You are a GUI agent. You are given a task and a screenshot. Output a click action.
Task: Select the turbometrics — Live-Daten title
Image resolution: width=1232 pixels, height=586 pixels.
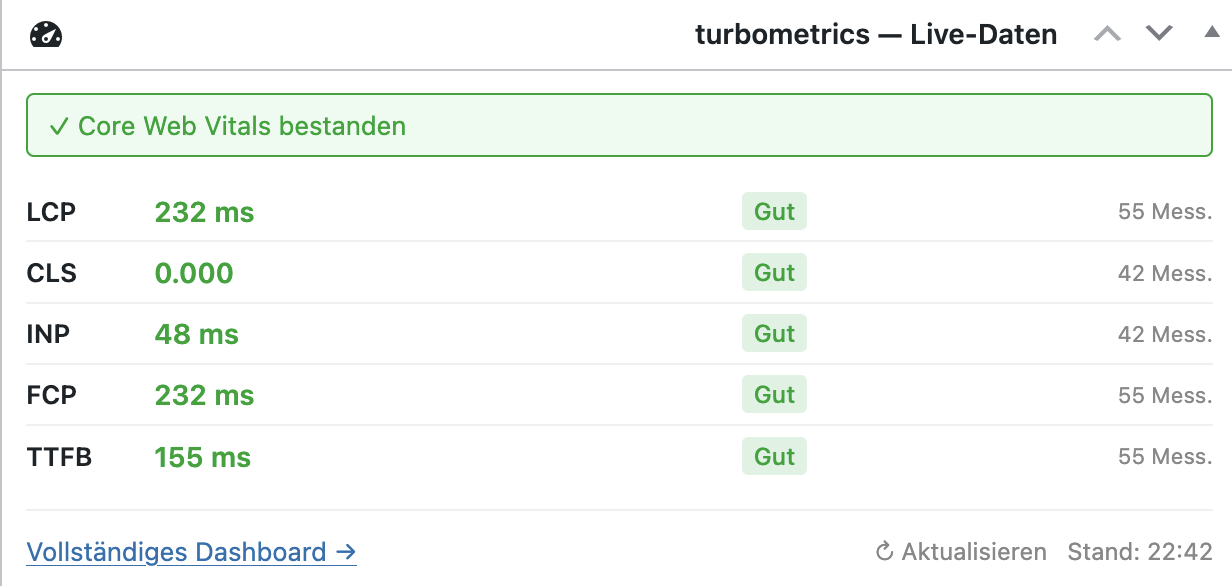point(877,34)
